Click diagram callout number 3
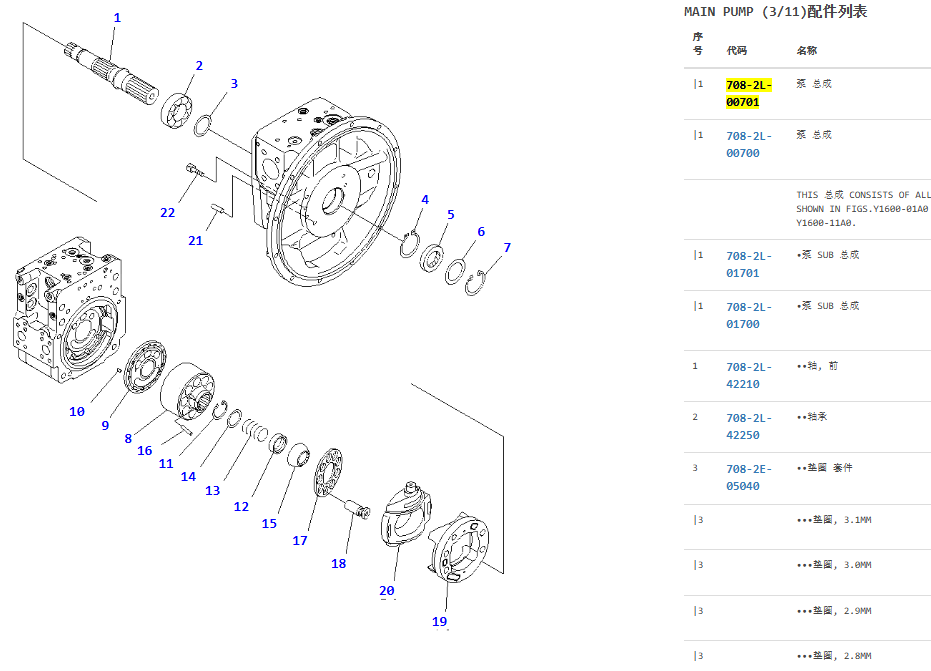Viewport: 931px width, 671px height. (234, 84)
